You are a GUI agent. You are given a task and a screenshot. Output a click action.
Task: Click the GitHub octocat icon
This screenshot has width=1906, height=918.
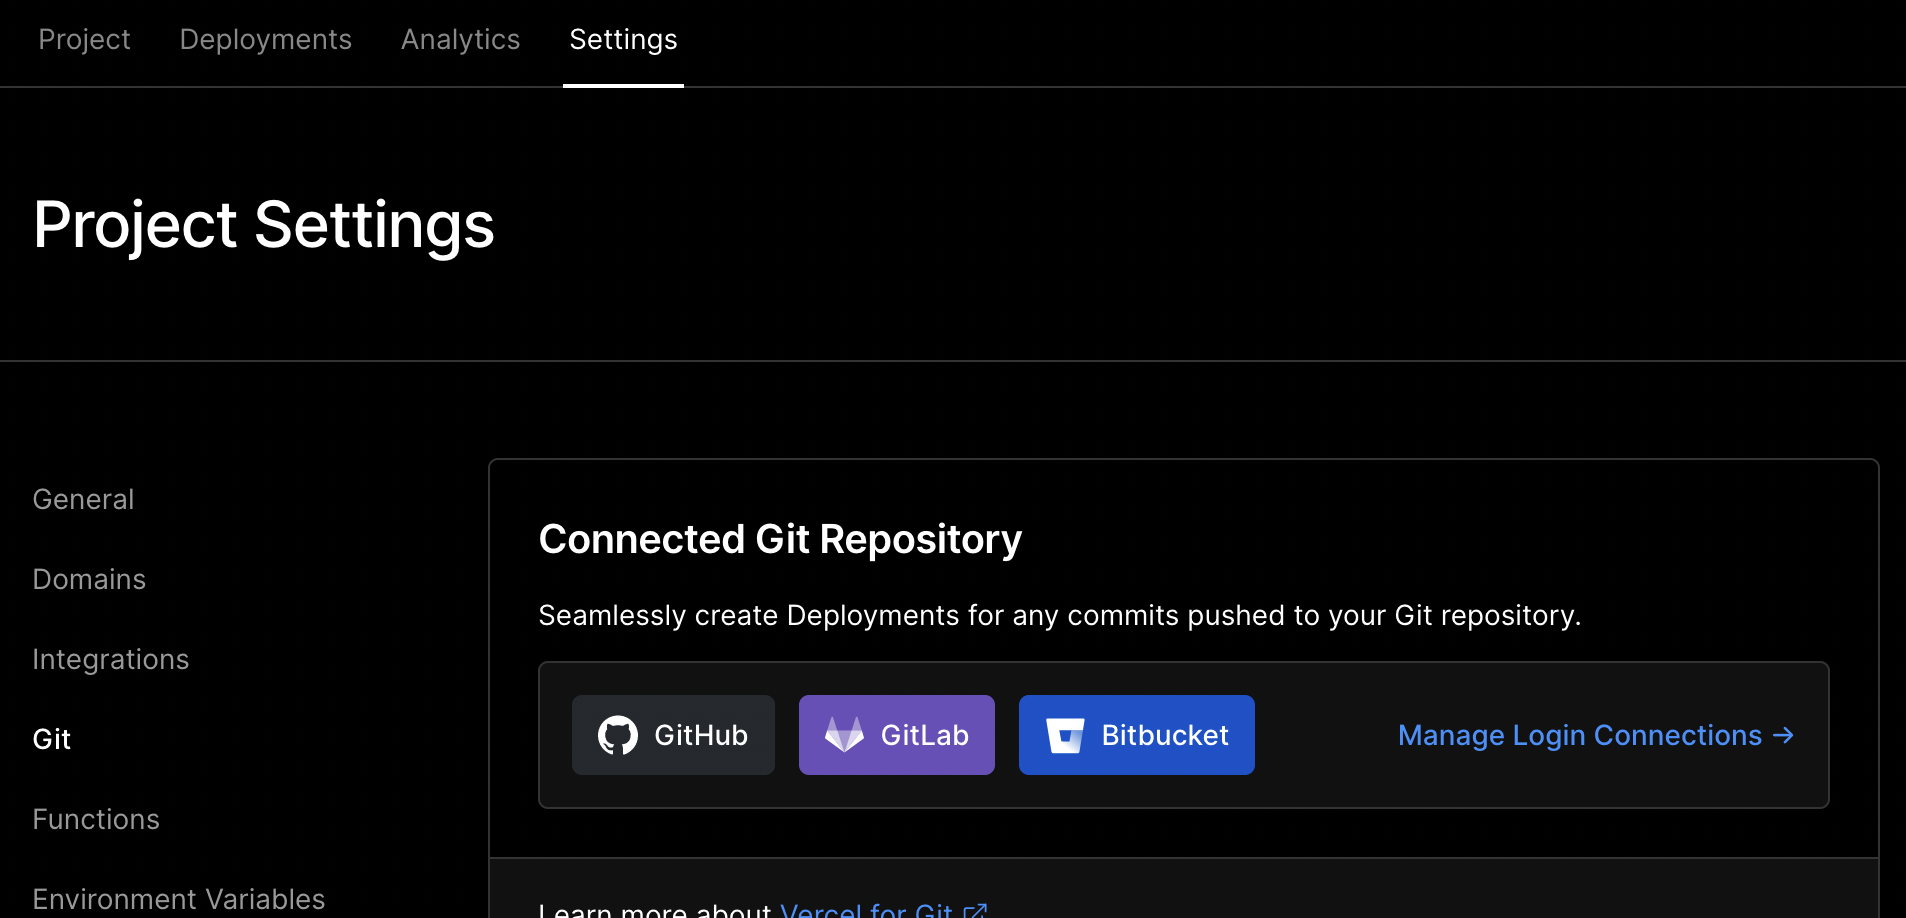pyautogui.click(x=618, y=735)
